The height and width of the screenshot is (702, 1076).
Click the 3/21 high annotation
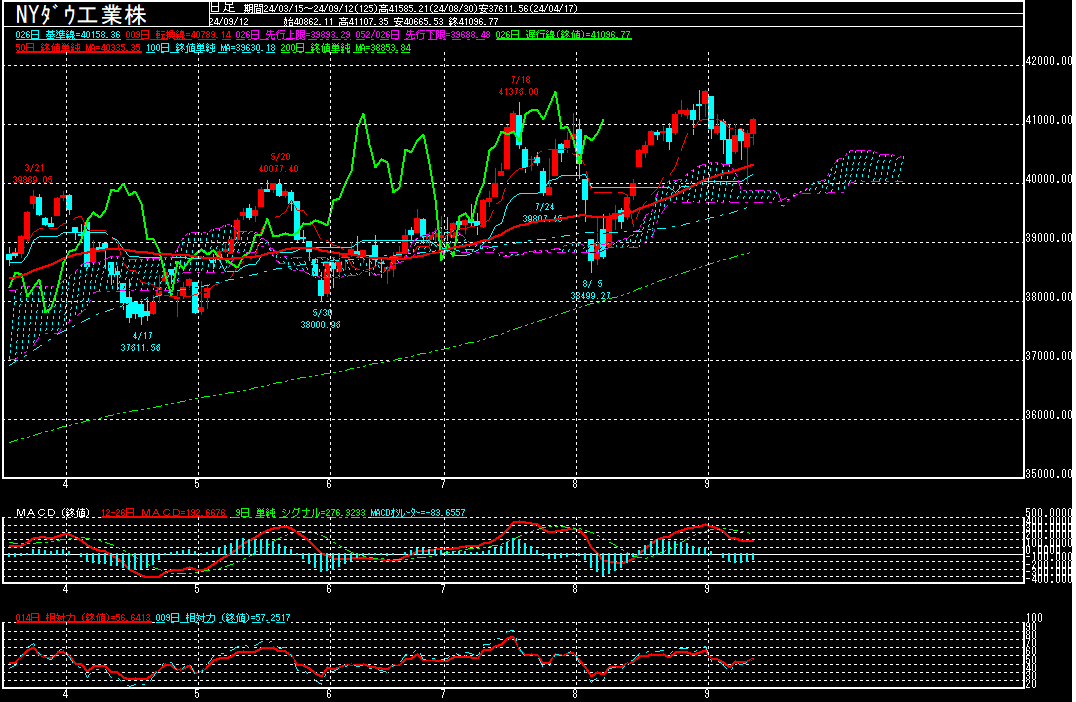point(33,174)
